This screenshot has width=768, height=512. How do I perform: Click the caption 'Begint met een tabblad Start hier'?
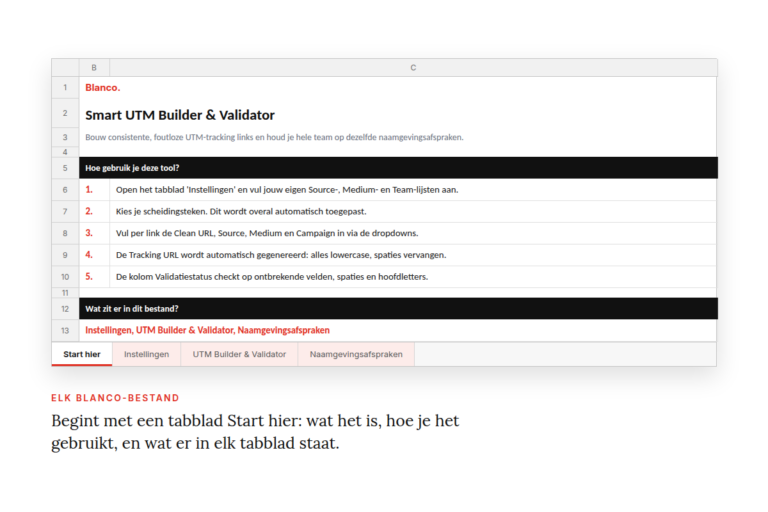tap(255, 432)
